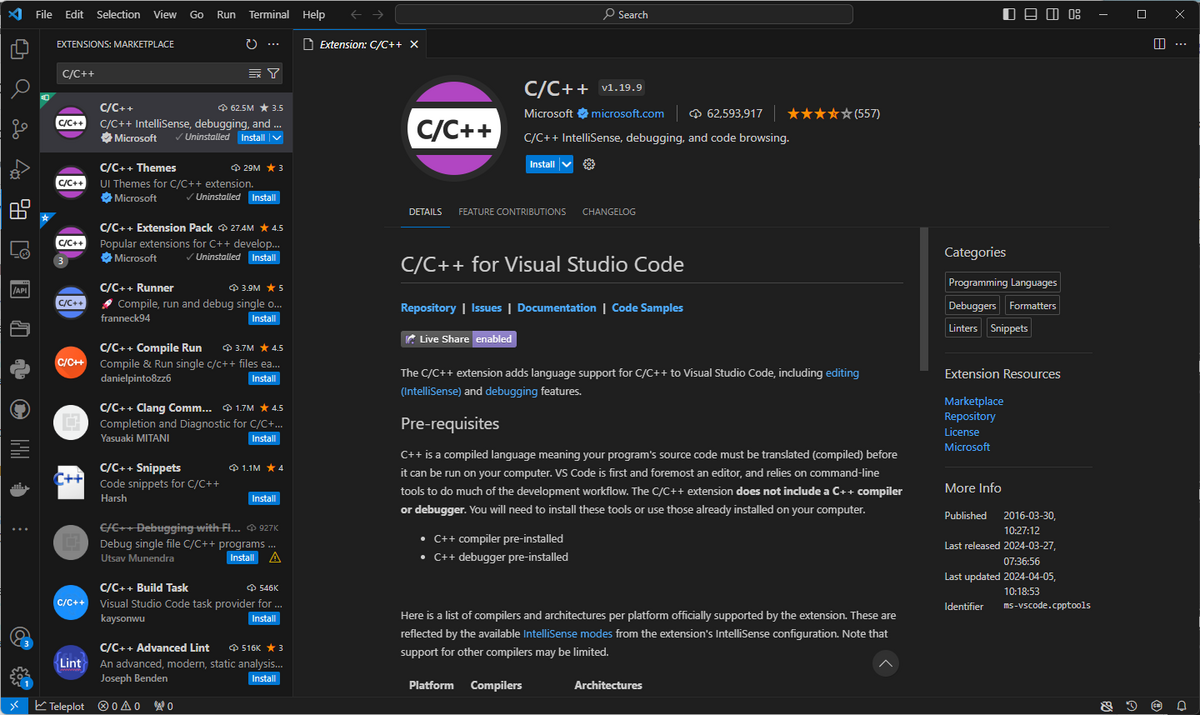Open the microsoft.com publisher link
1200x715 pixels.
(627, 114)
